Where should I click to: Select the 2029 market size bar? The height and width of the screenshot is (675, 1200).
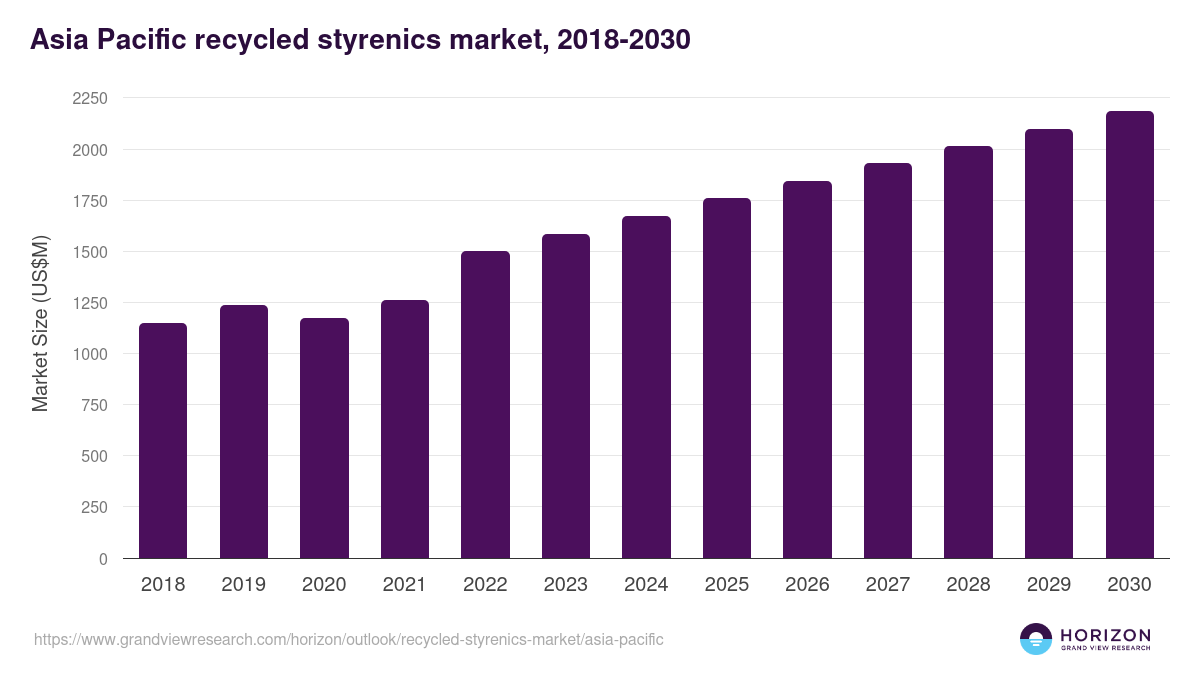pos(1049,344)
